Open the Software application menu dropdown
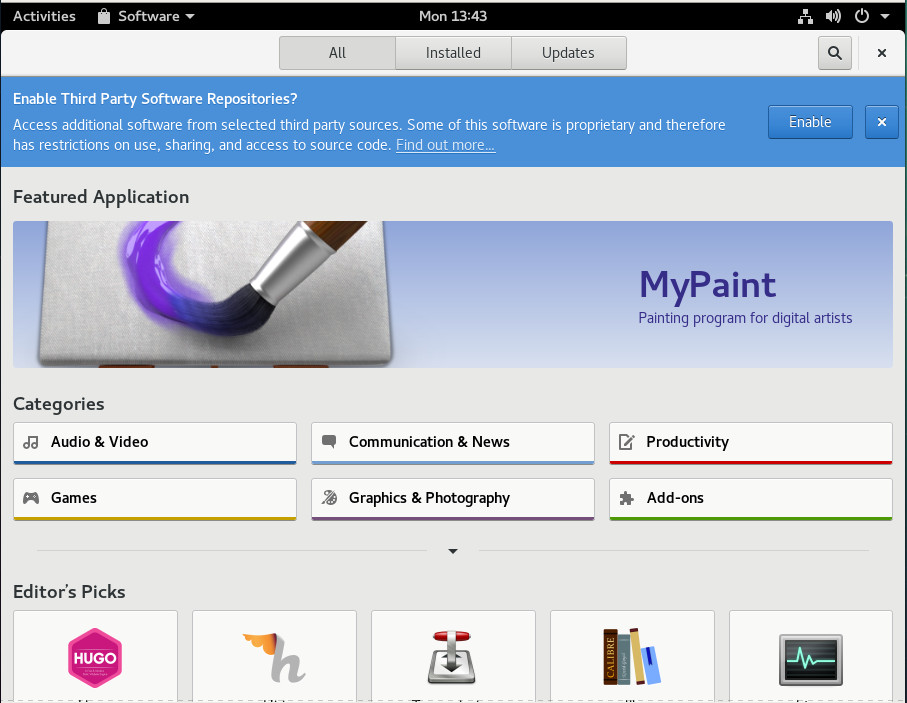The image size is (907, 703). pyautogui.click(x=146, y=16)
